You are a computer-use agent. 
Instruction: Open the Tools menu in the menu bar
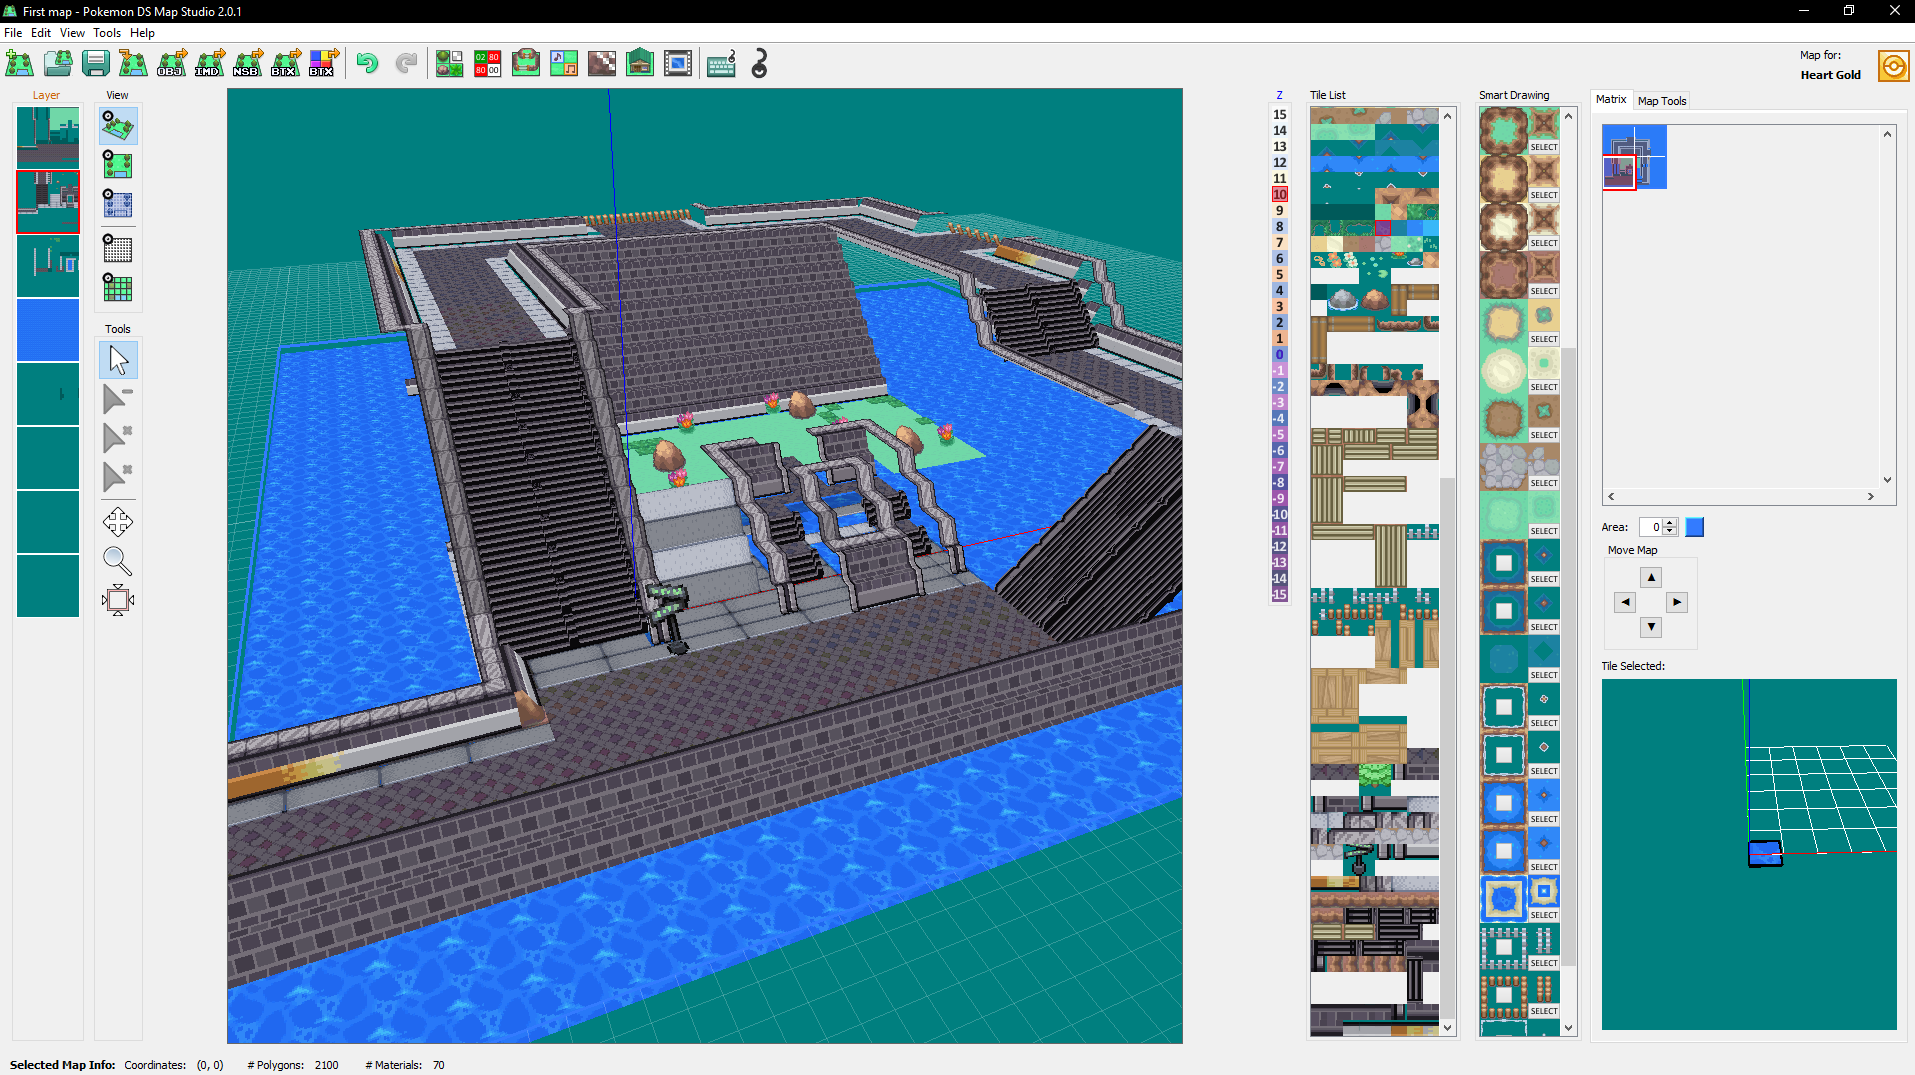click(x=107, y=33)
